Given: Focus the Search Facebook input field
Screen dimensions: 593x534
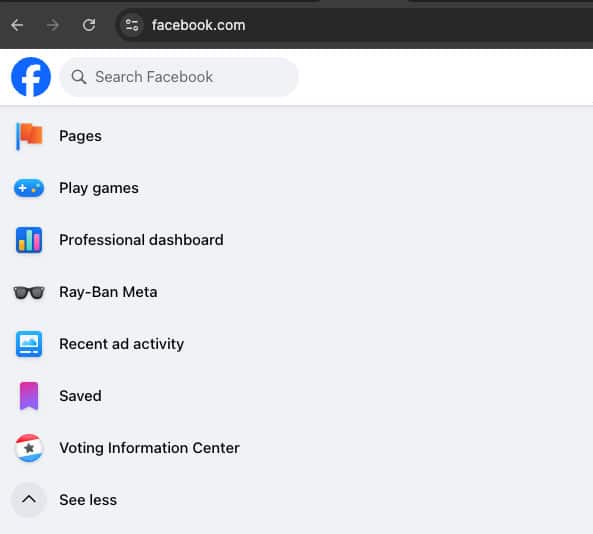Looking at the screenshot, I should click(x=179, y=77).
